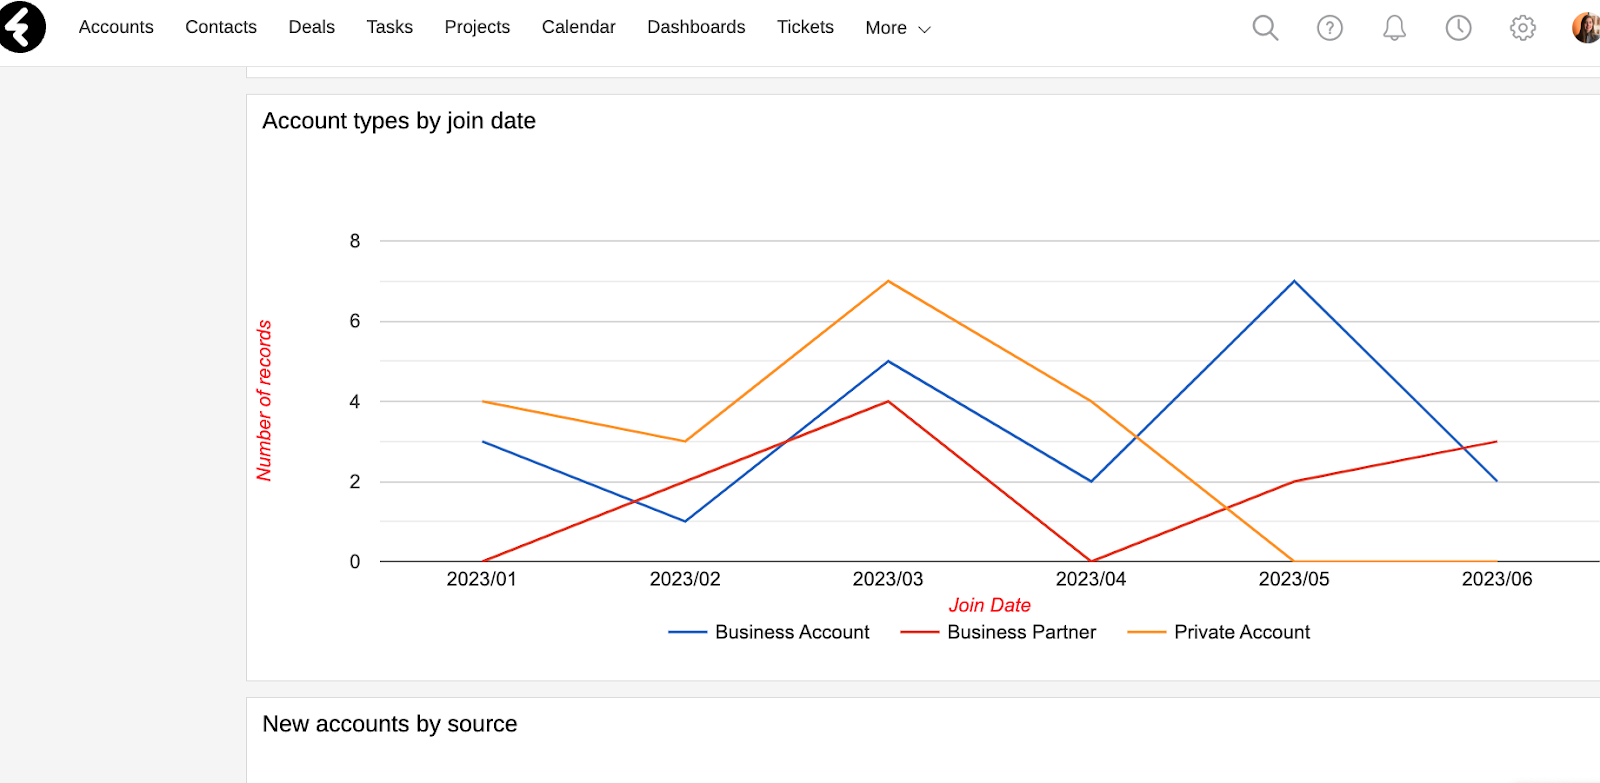The width and height of the screenshot is (1600, 783).
Task: Switch to the Projects tab
Action: (477, 27)
